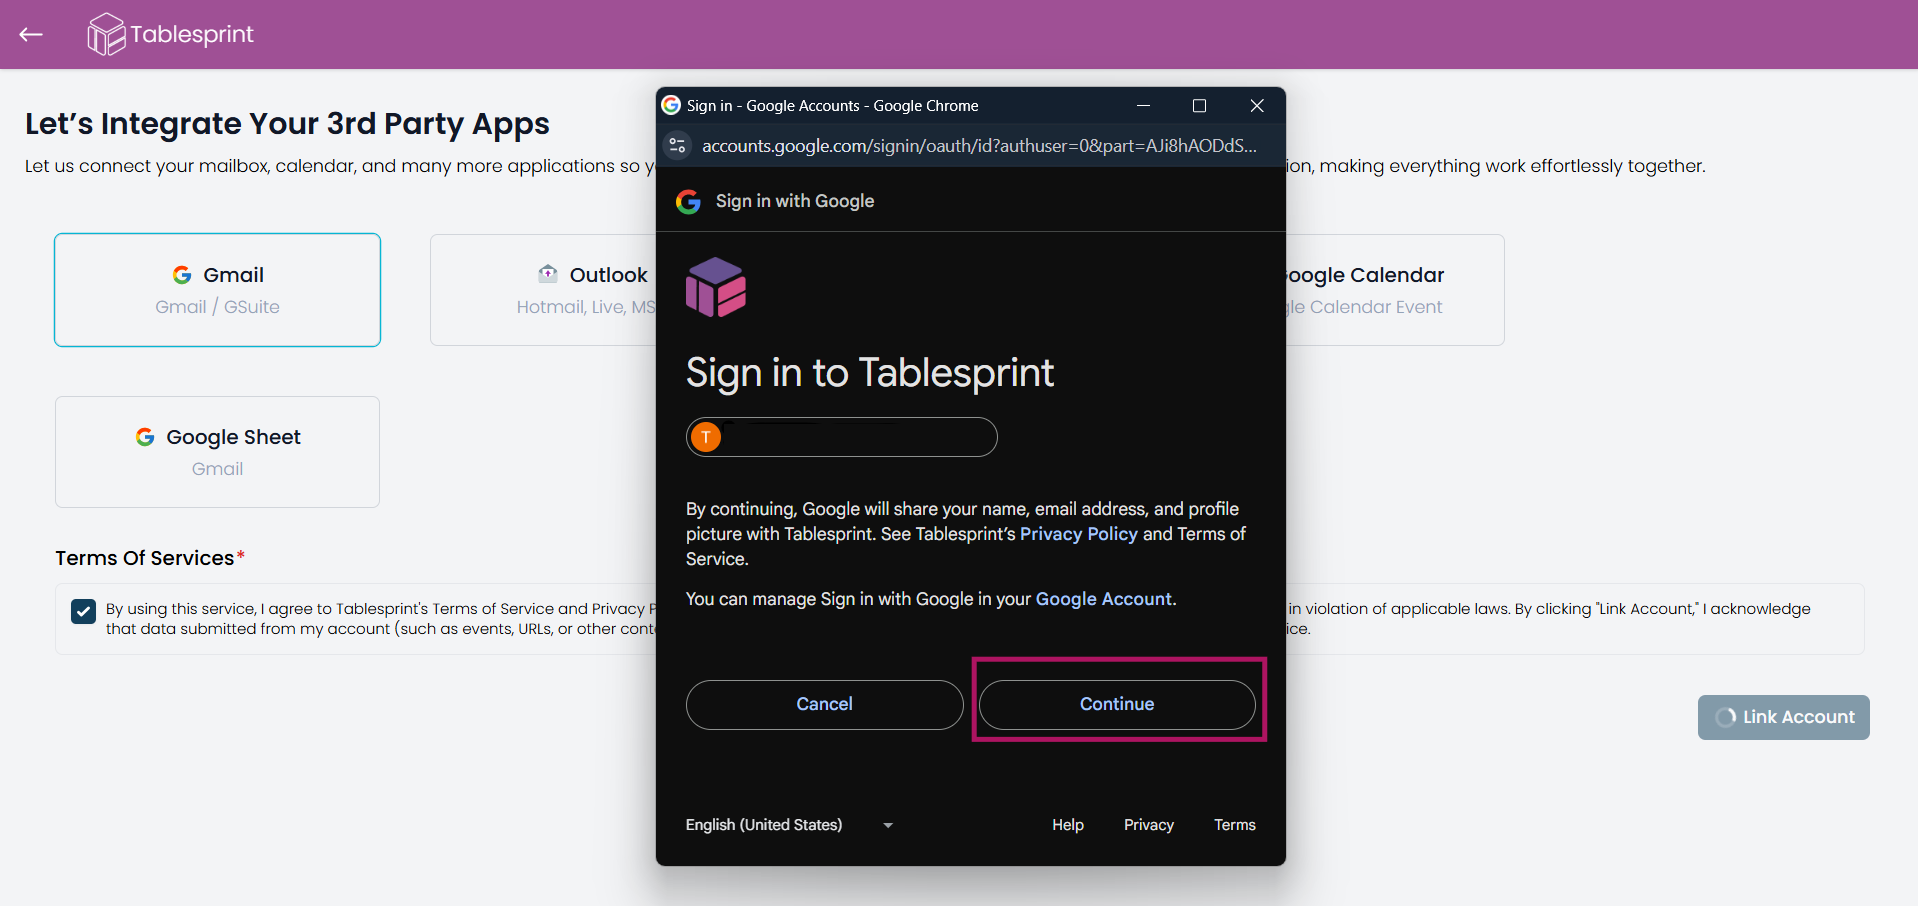
Task: Click the Google icon on the Google Sheet card
Action: point(145,437)
